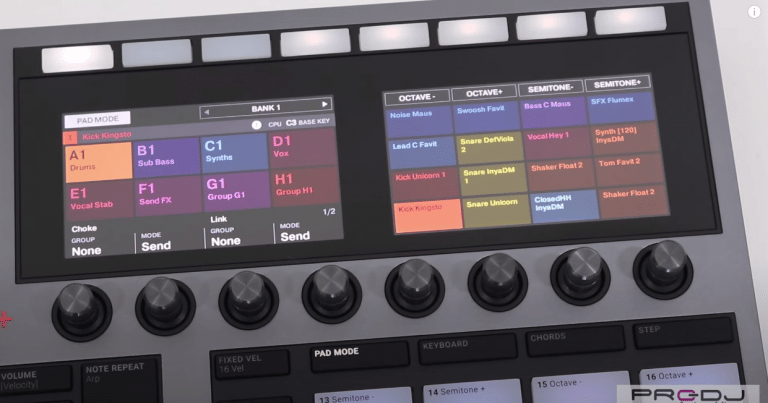Select the ClosedHH InyaDM pad
Image resolution: width=768 pixels, height=403 pixels.
(x=565, y=206)
